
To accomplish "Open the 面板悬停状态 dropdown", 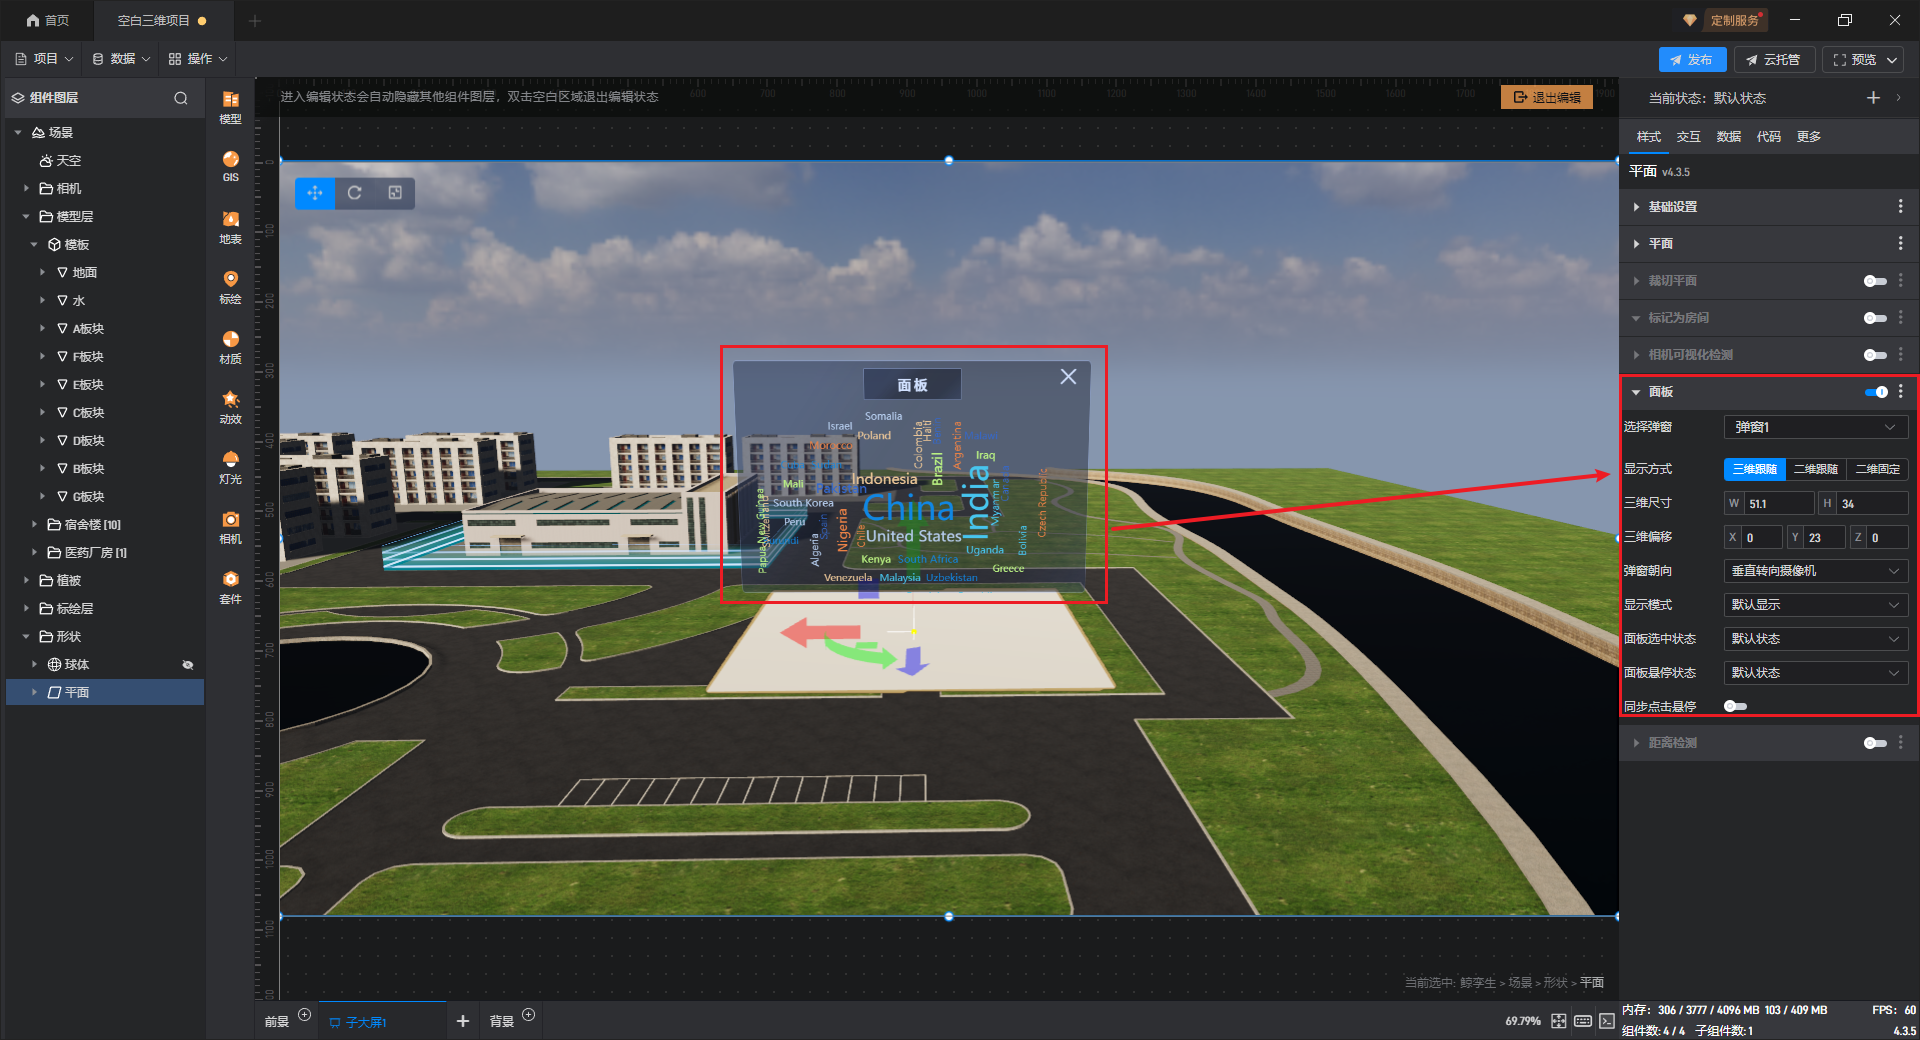I will [x=1816, y=673].
